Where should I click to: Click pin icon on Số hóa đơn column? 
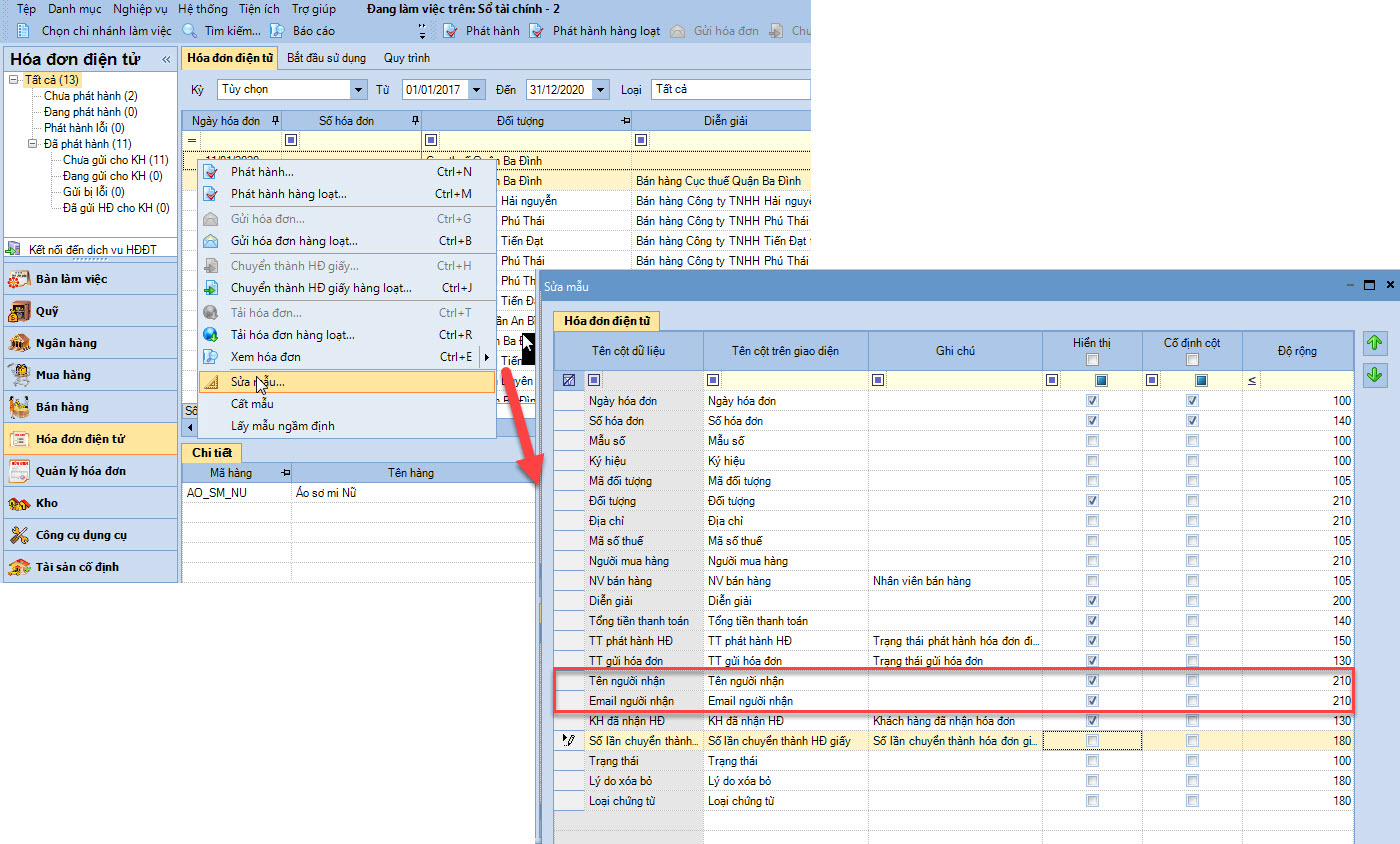pyautogui.click(x=415, y=121)
